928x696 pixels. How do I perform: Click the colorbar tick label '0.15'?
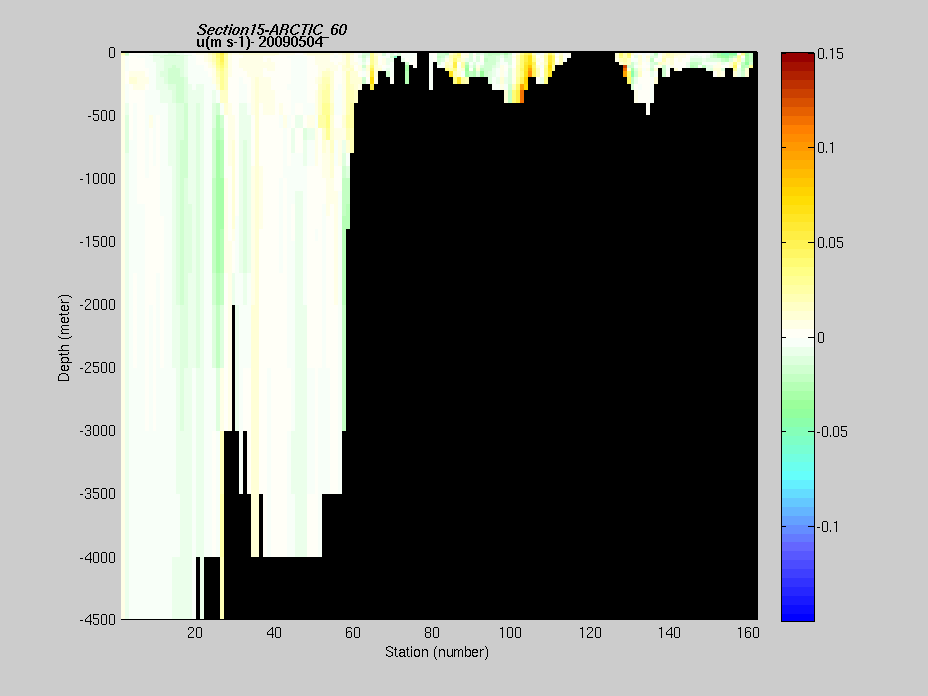[830, 54]
